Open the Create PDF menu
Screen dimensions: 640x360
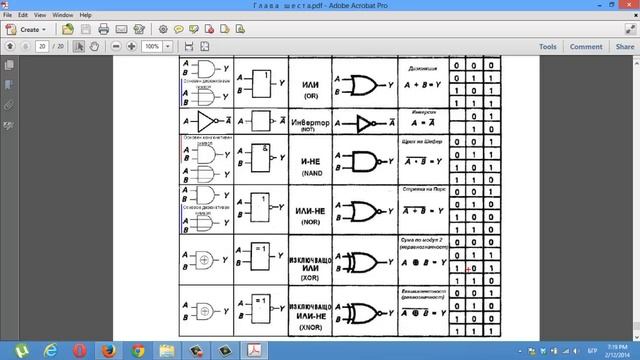pos(26,29)
